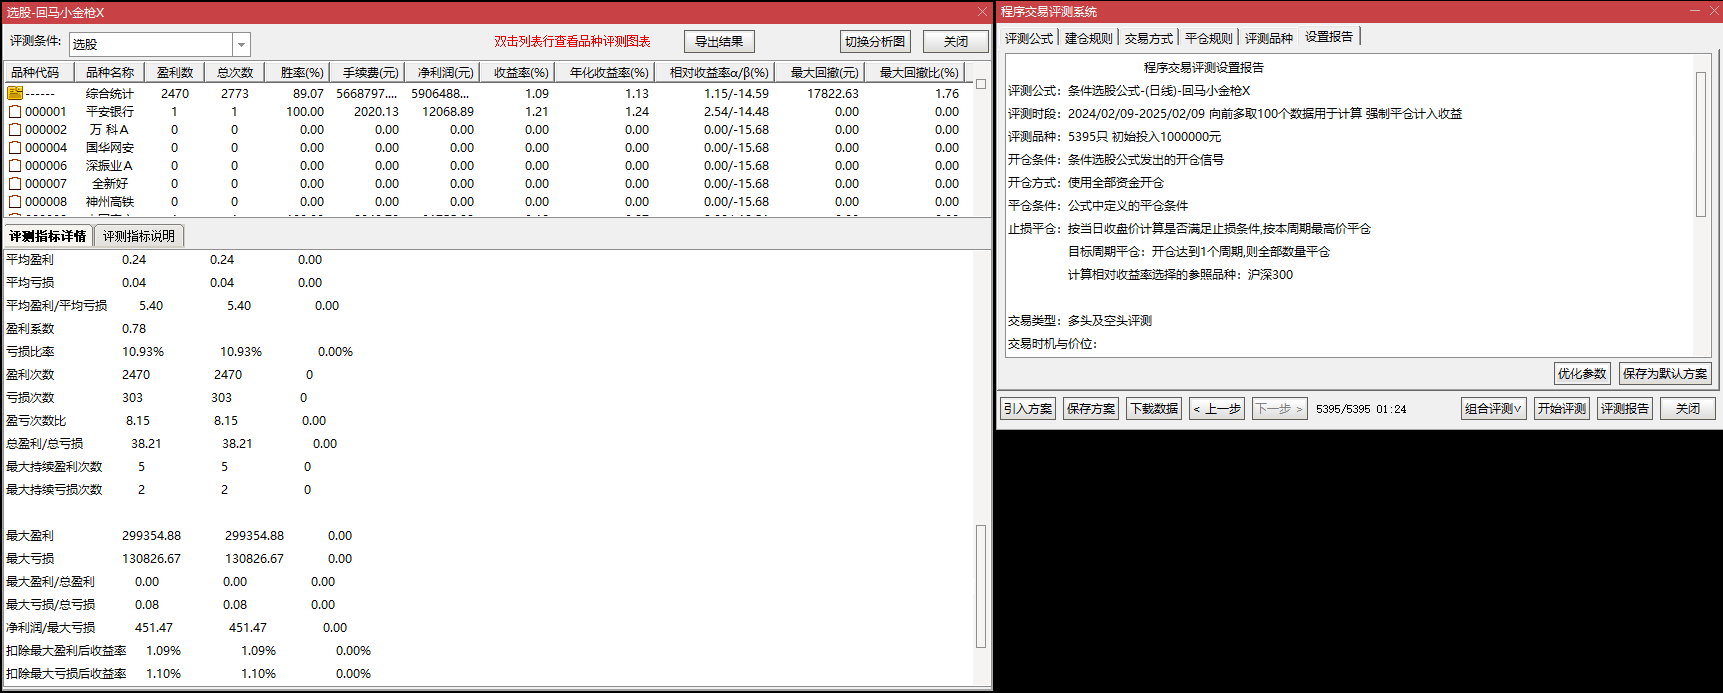The height and width of the screenshot is (693, 1723).
Task: Click the settings report panel scrollbar thumb
Action: click(1701, 144)
